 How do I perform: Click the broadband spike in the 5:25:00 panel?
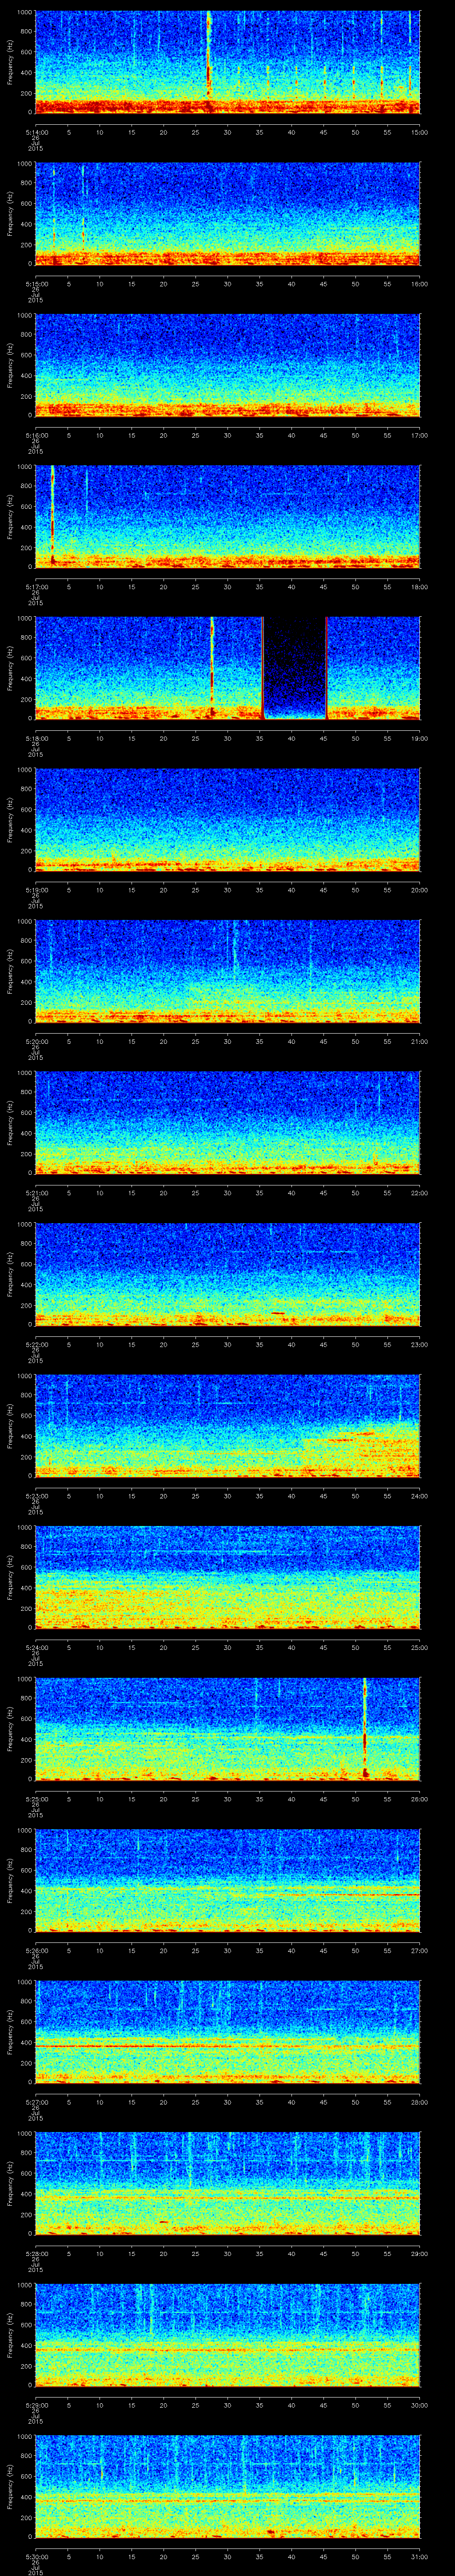[x=365, y=1728]
